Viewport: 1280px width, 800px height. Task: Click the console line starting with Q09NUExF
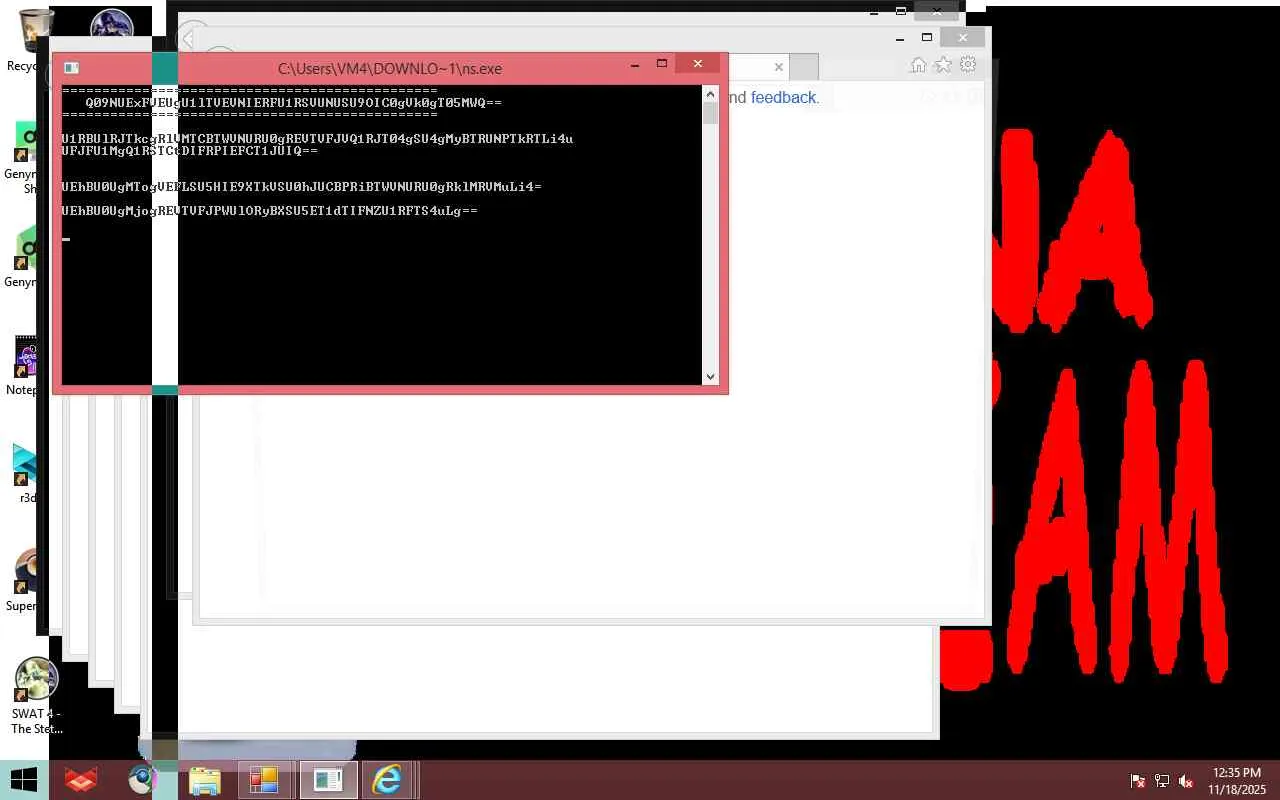click(x=294, y=102)
